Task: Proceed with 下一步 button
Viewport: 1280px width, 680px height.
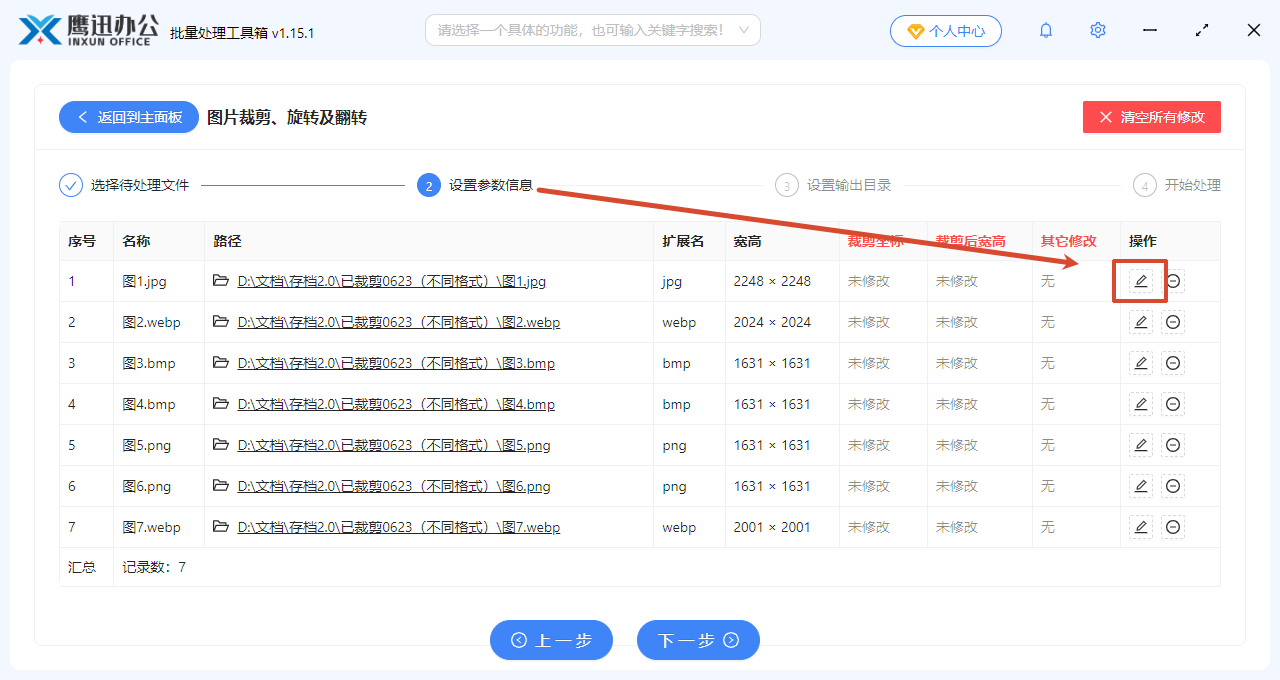Action: coord(698,640)
